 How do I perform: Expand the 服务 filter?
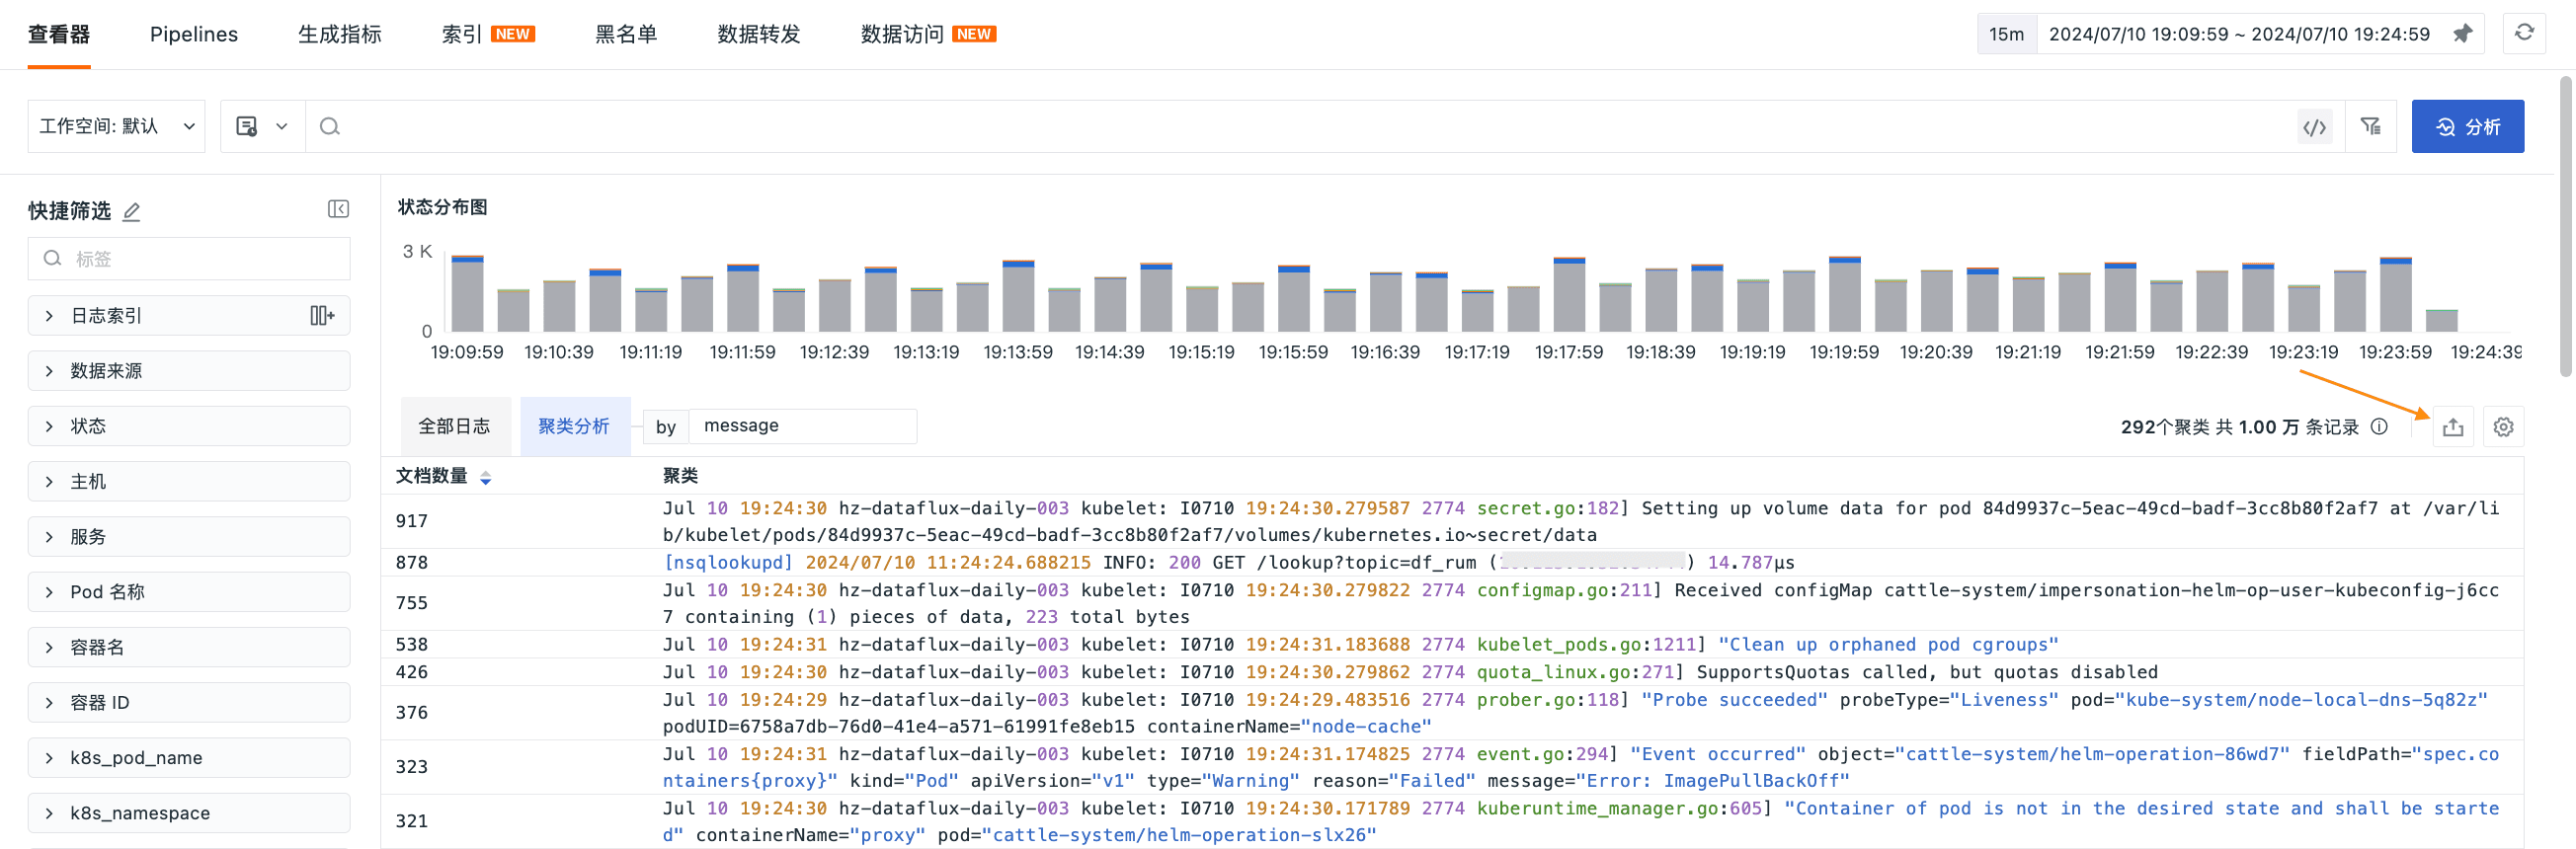point(189,537)
